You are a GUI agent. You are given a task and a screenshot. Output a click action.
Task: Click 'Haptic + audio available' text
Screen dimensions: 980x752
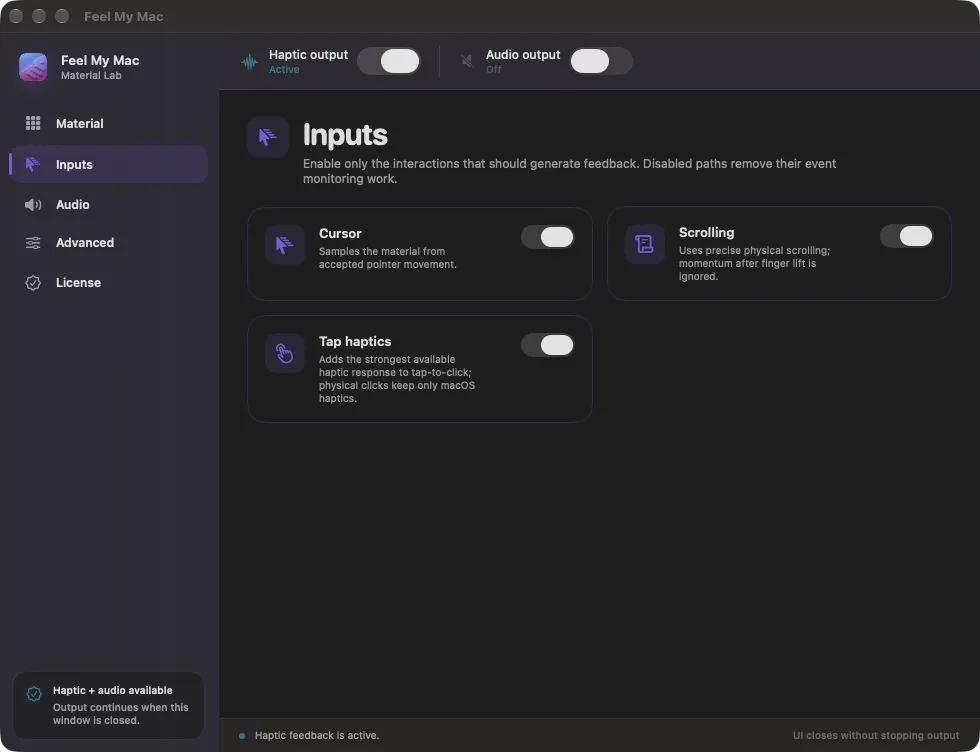pyautogui.click(x=112, y=690)
